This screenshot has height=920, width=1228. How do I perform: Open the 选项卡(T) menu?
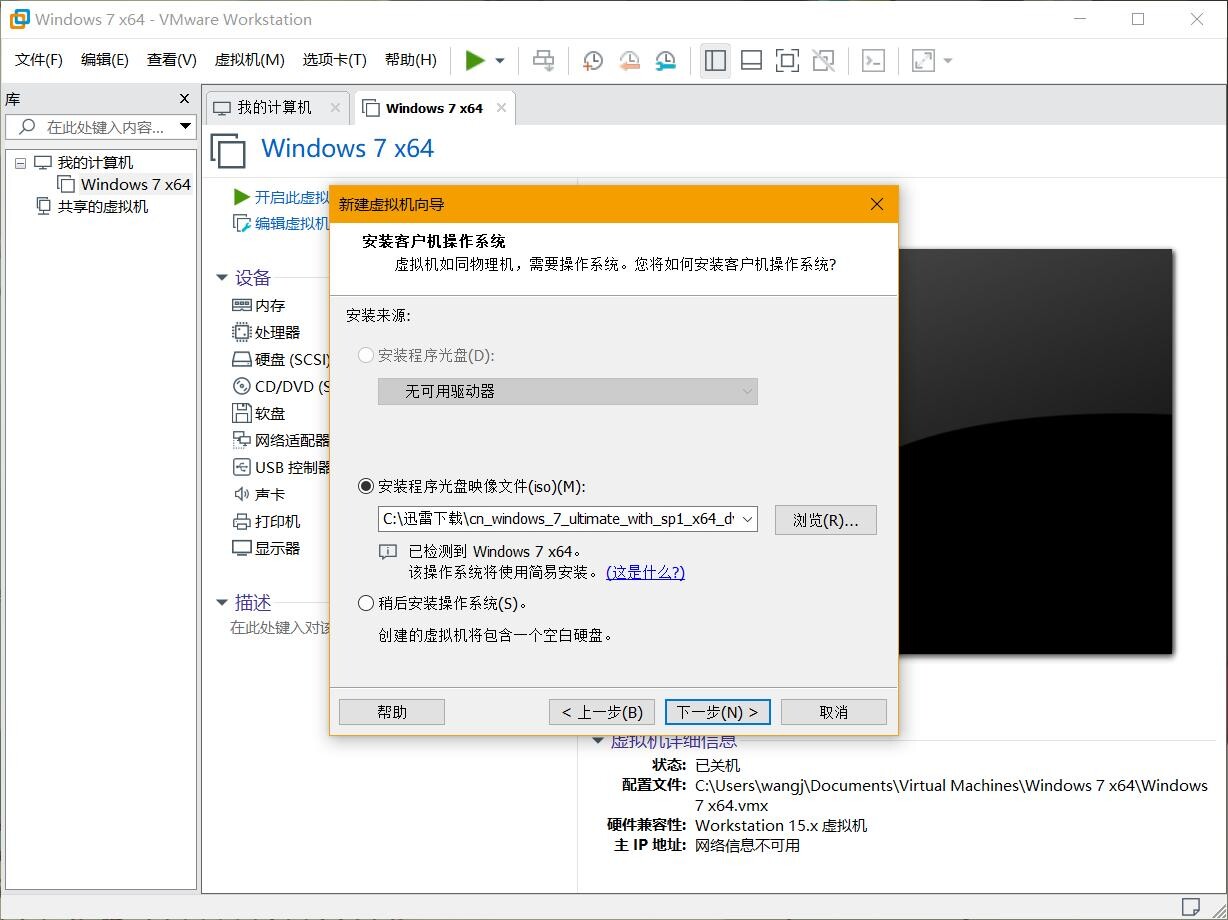pyautogui.click(x=335, y=60)
